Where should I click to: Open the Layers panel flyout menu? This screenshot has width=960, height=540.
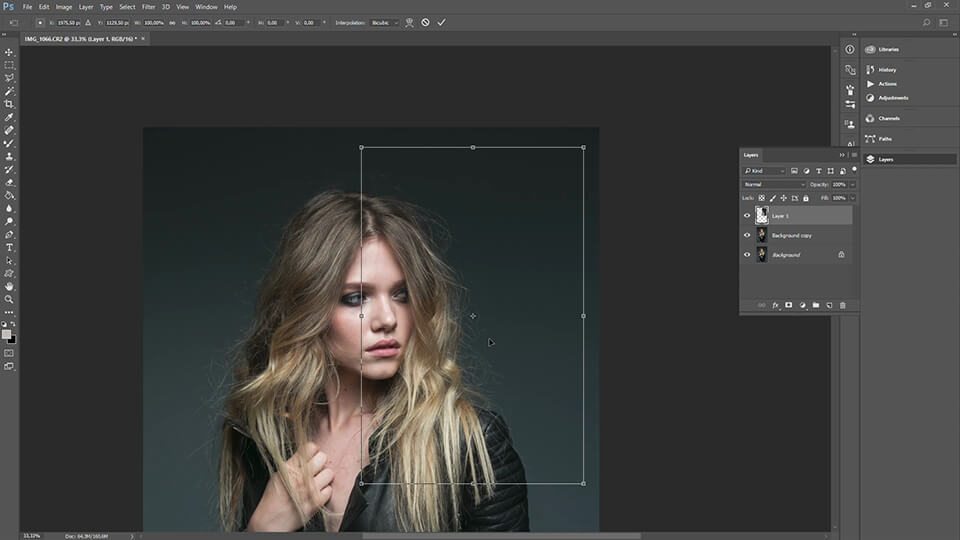(x=854, y=155)
